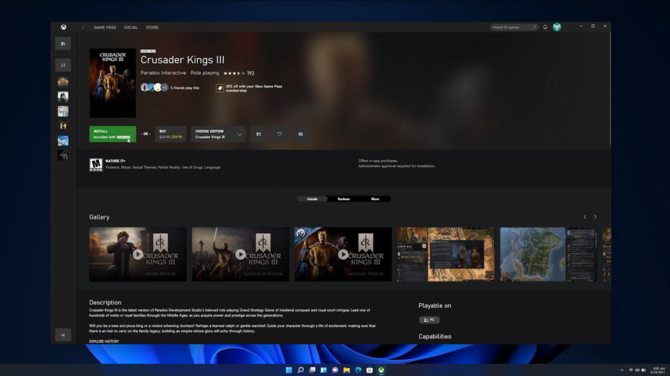Open the Widgets icon in the taskbar
Viewport: 670px width, 376px height.
point(323,370)
